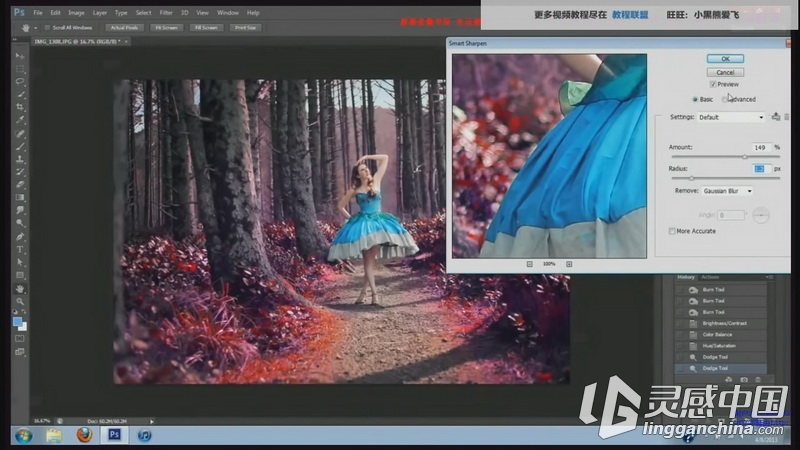Set history brush source at Hue/Saturation
The height and width of the screenshot is (450, 800).
pyautogui.click(x=680, y=346)
